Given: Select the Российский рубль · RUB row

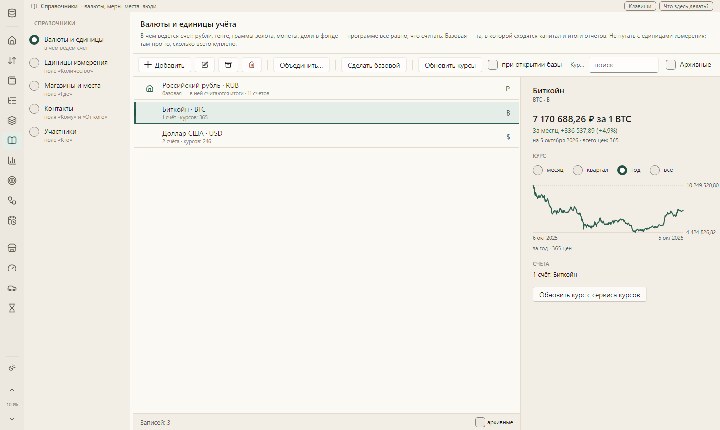Looking at the screenshot, I should [326, 89].
